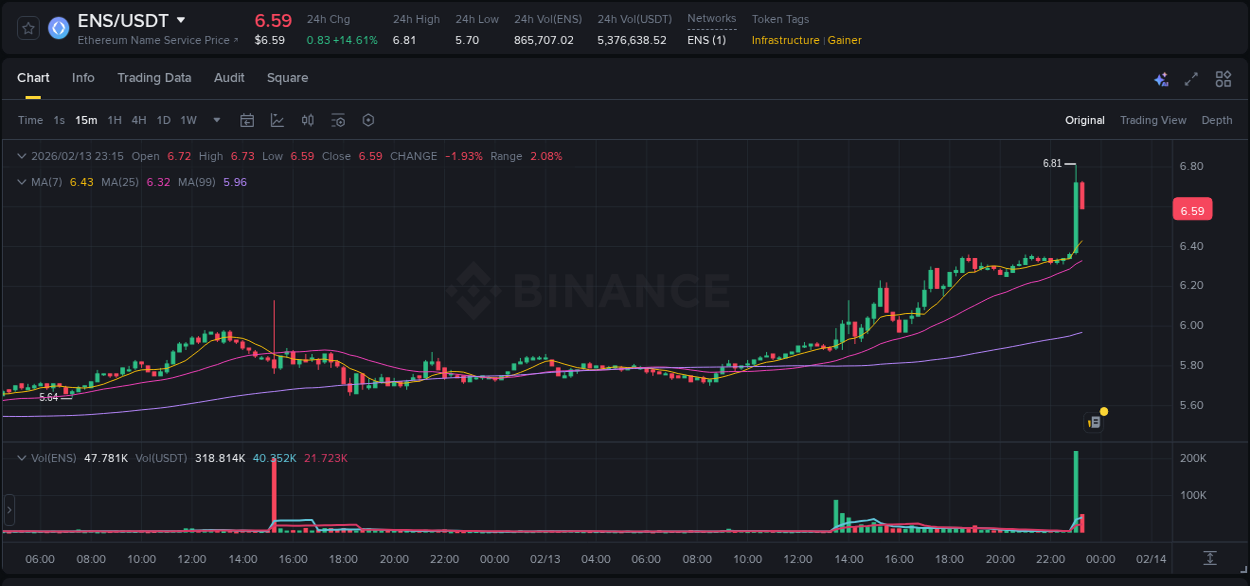Expand chart to fullscreen with arrow icon
This screenshot has width=1250, height=586.
pyautogui.click(x=1191, y=78)
